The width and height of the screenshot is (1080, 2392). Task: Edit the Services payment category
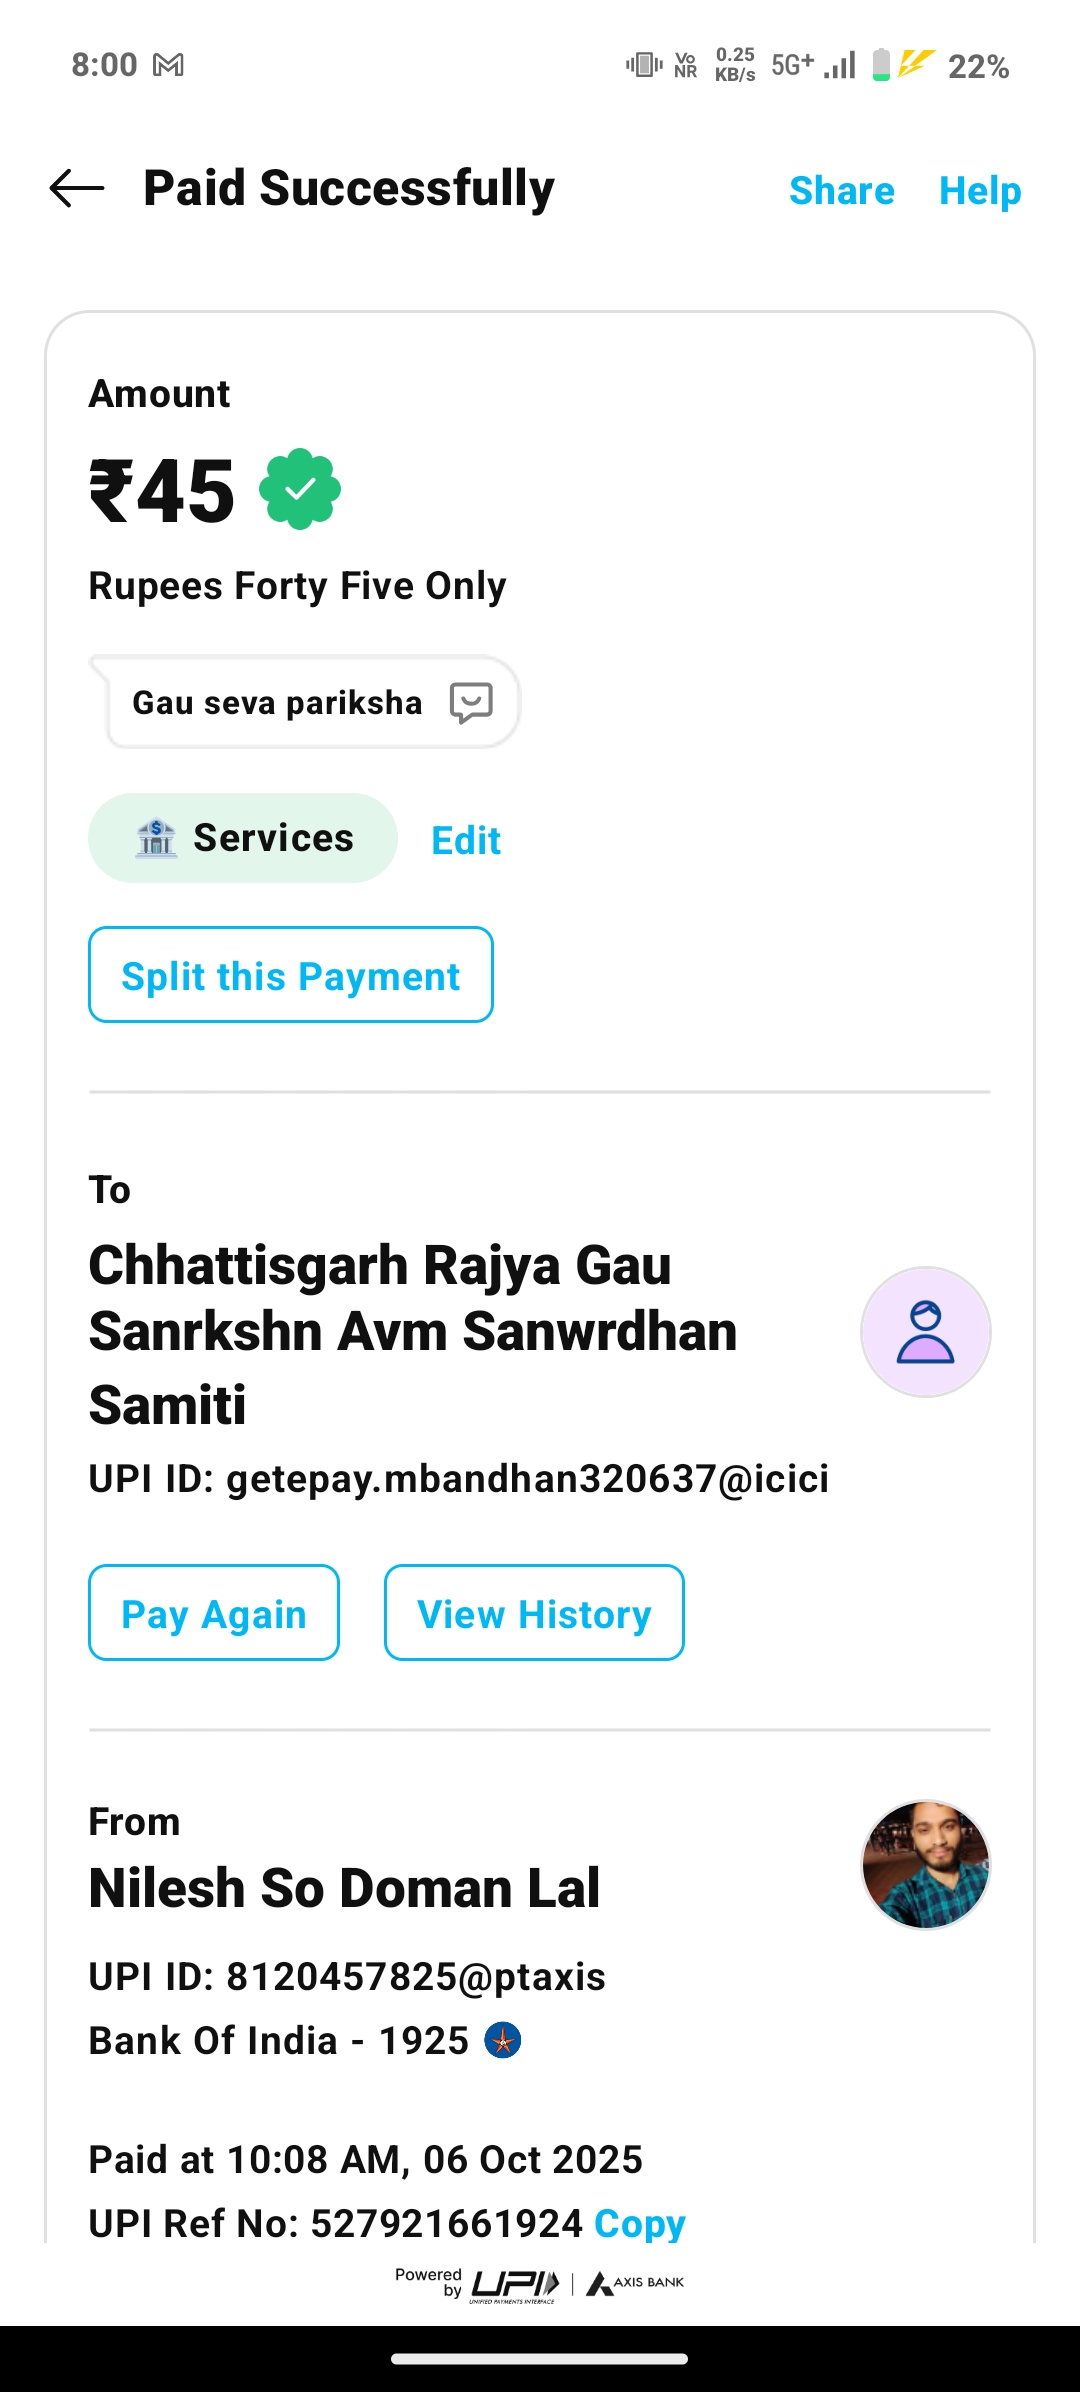[x=466, y=840]
